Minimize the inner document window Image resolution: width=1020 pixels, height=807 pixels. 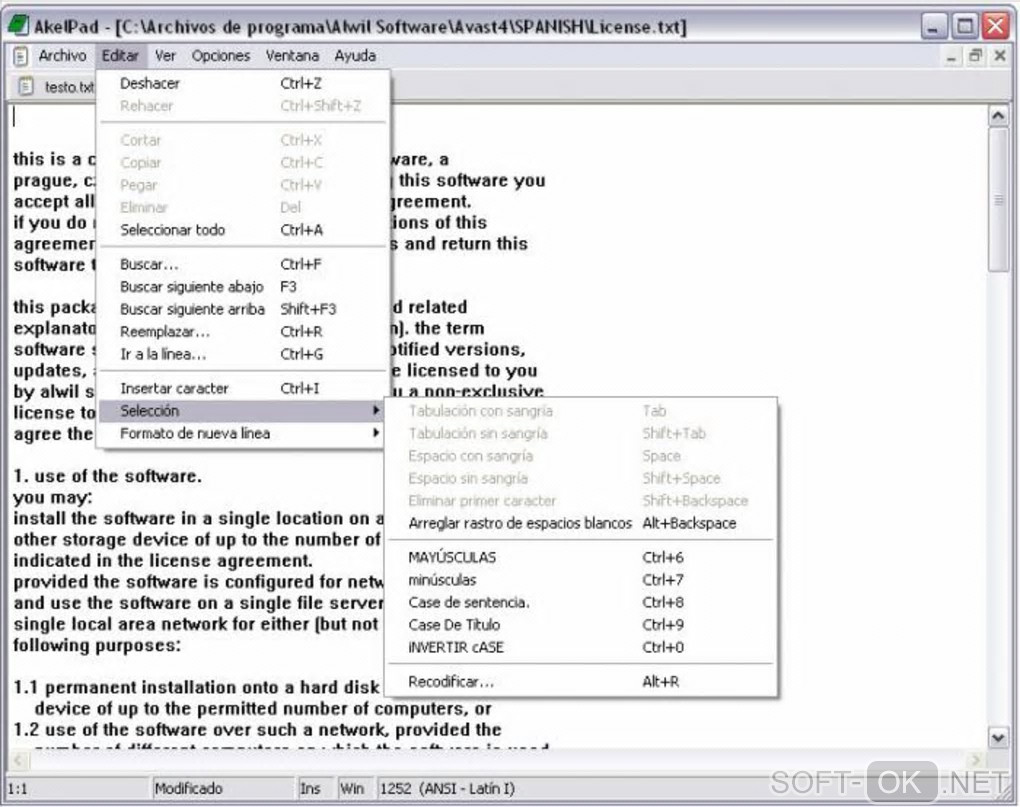pyautogui.click(x=951, y=57)
